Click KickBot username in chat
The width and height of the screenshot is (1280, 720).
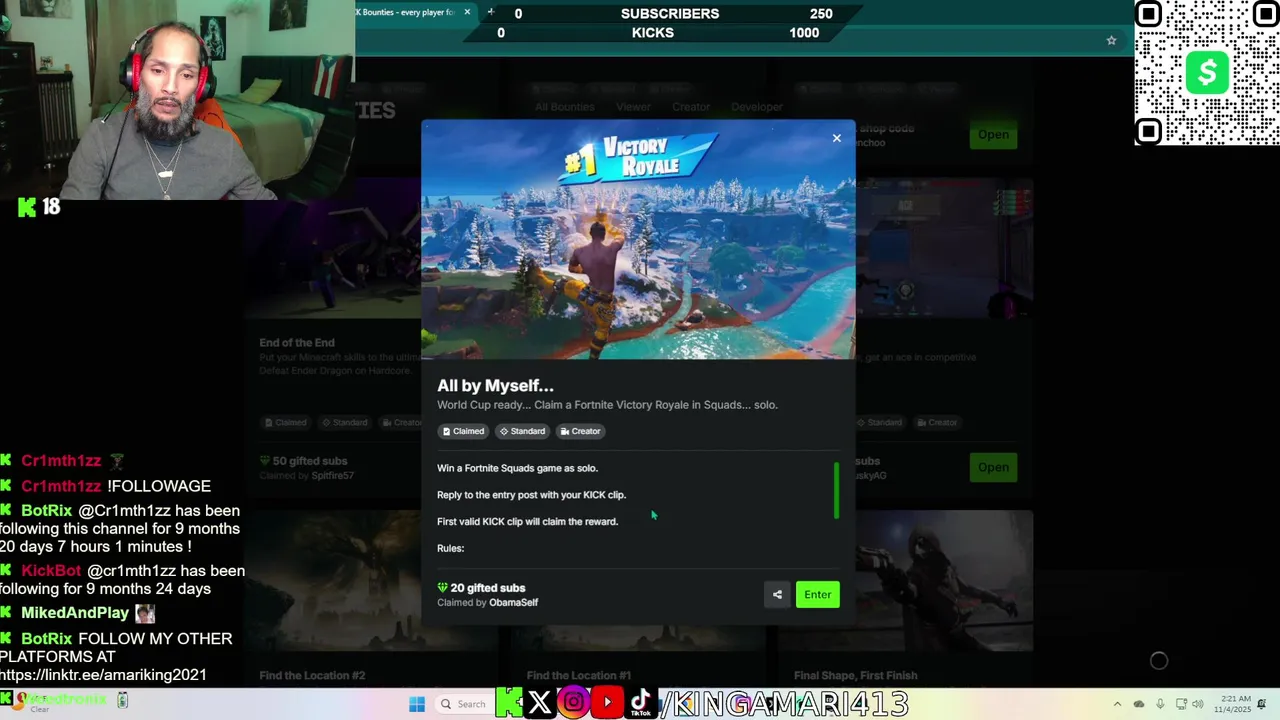(51, 571)
